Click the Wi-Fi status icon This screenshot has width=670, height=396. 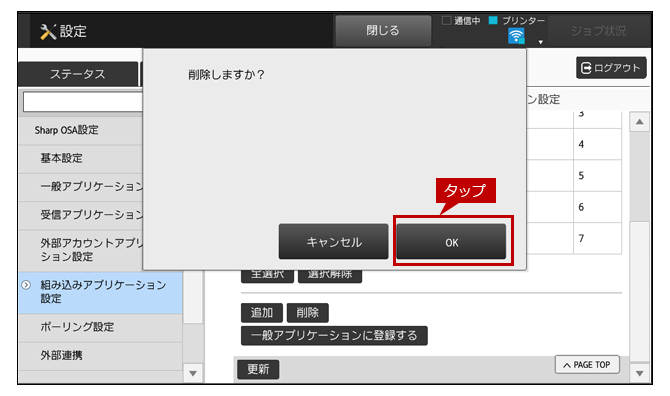click(x=516, y=36)
